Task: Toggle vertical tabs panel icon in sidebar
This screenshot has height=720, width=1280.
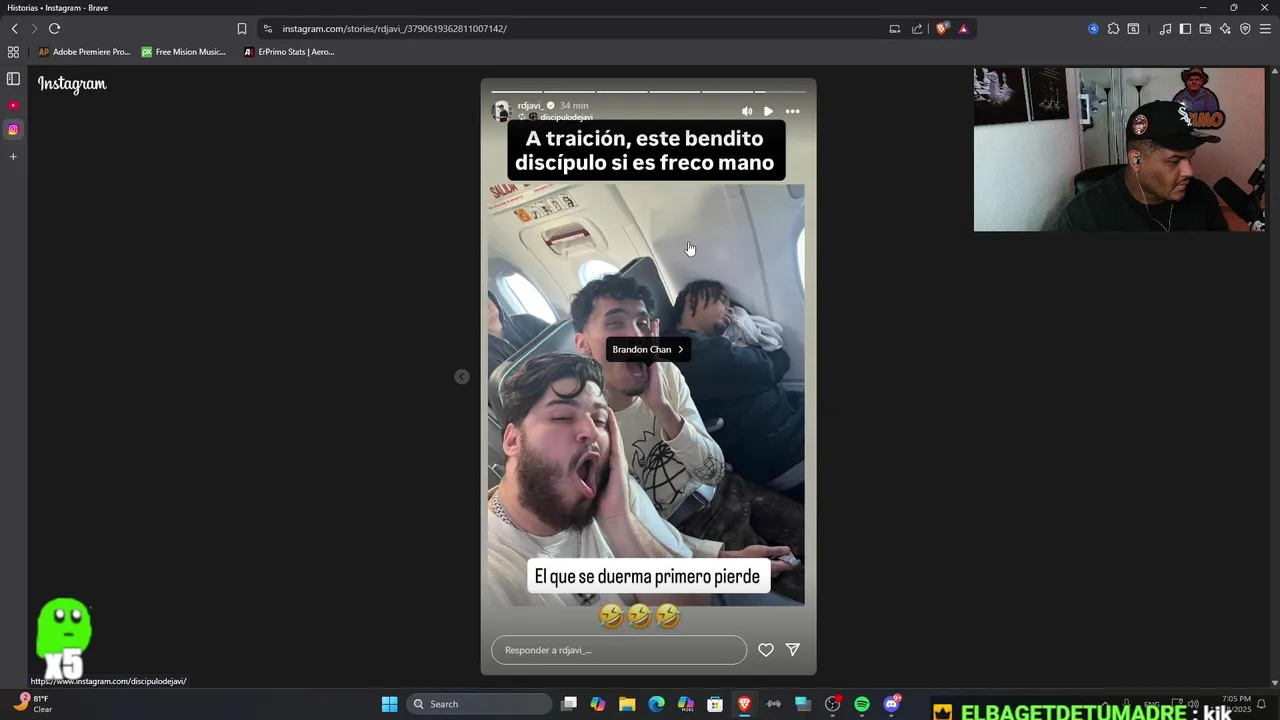Action: 13,79
